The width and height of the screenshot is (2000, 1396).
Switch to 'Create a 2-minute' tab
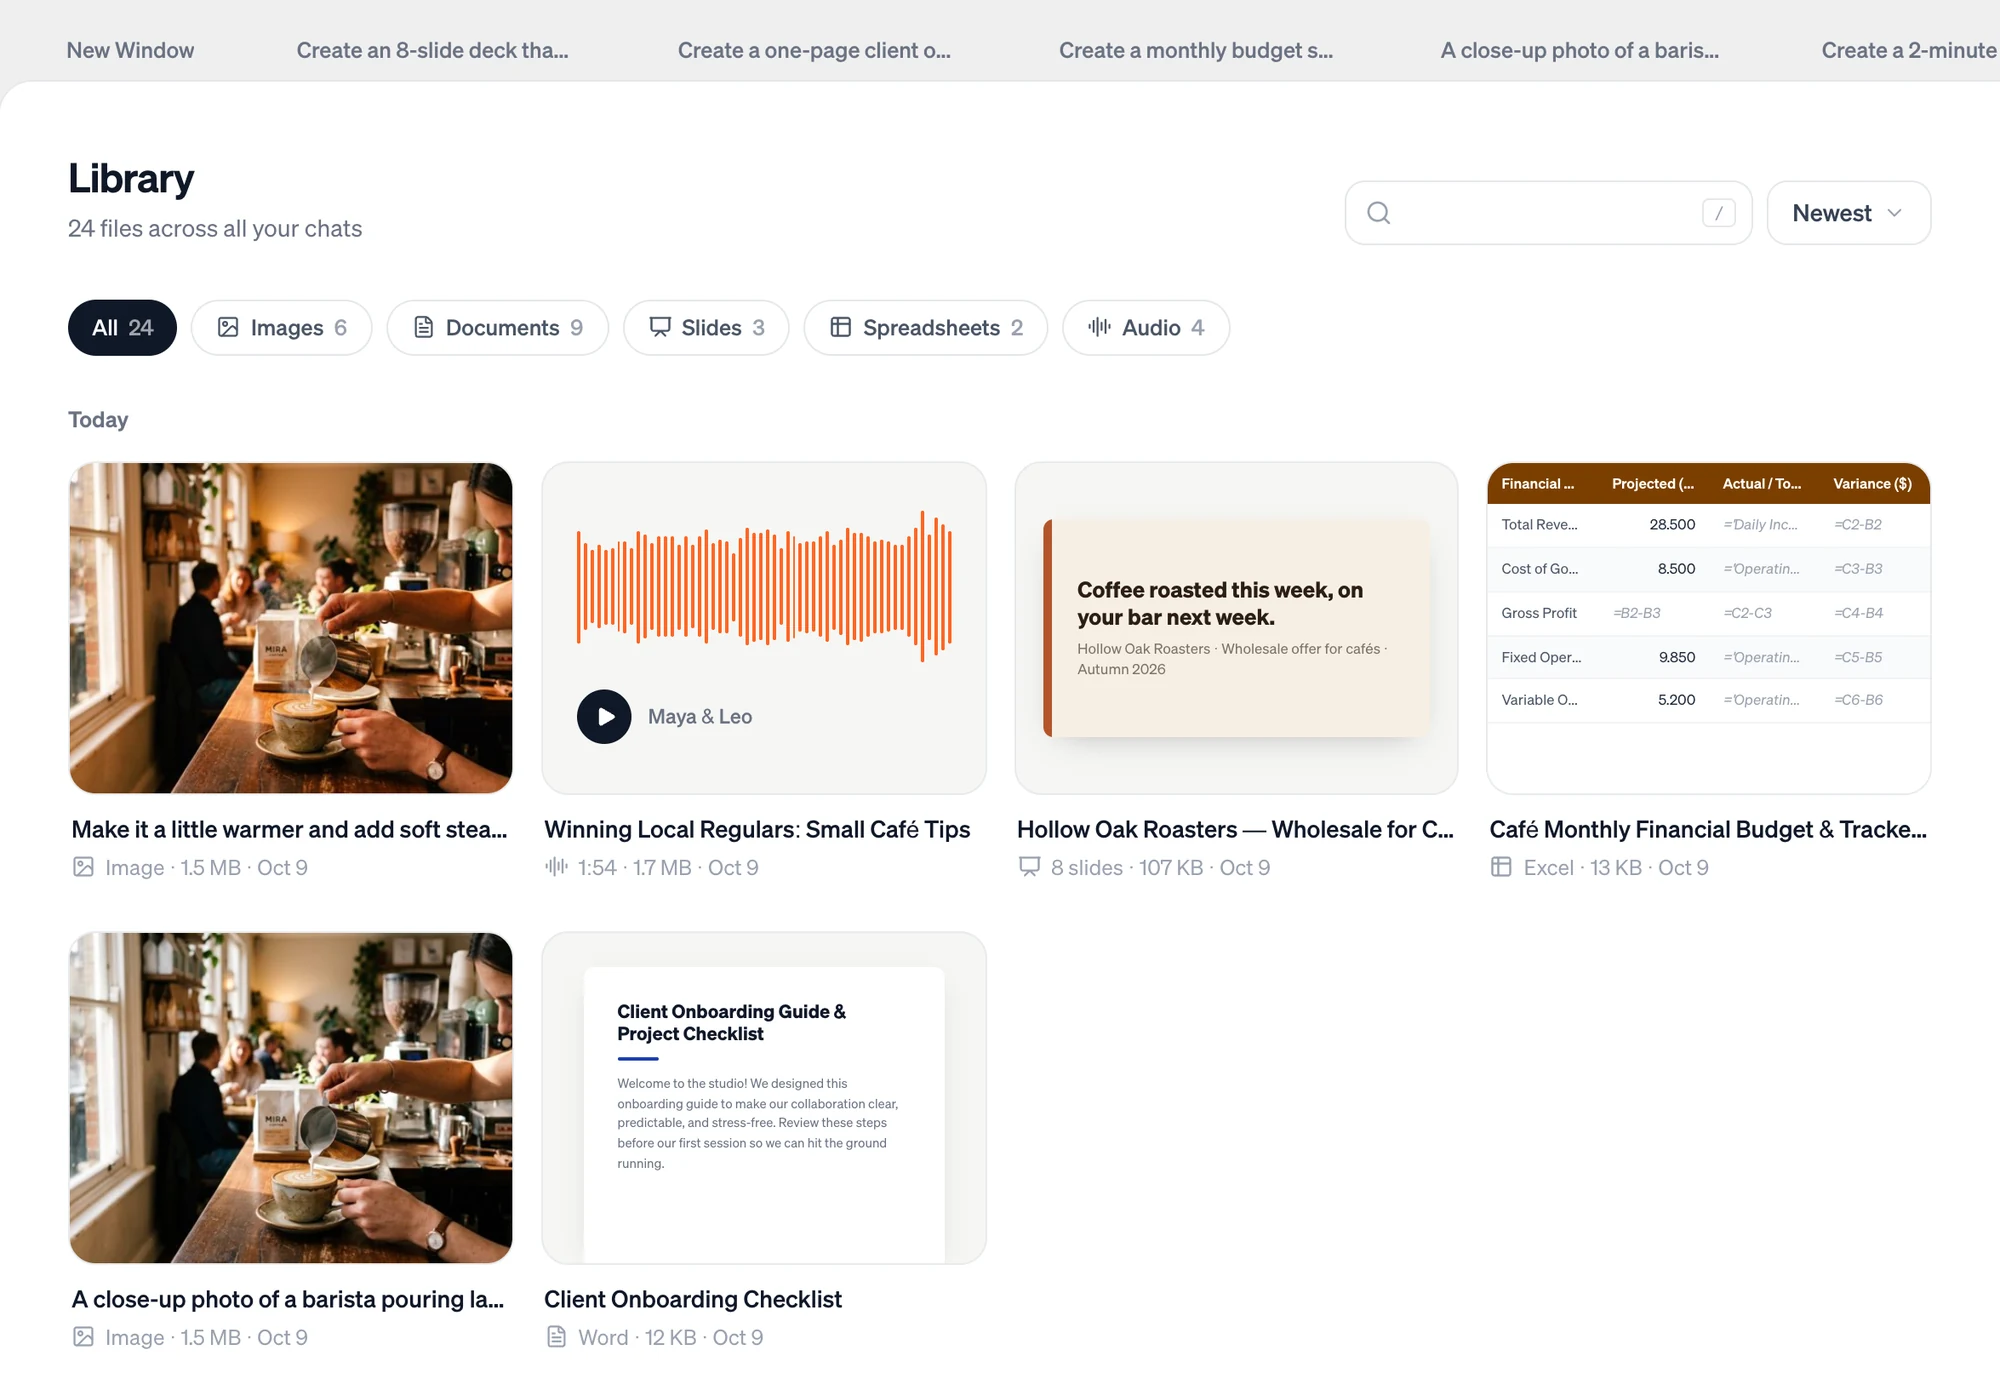[1909, 50]
